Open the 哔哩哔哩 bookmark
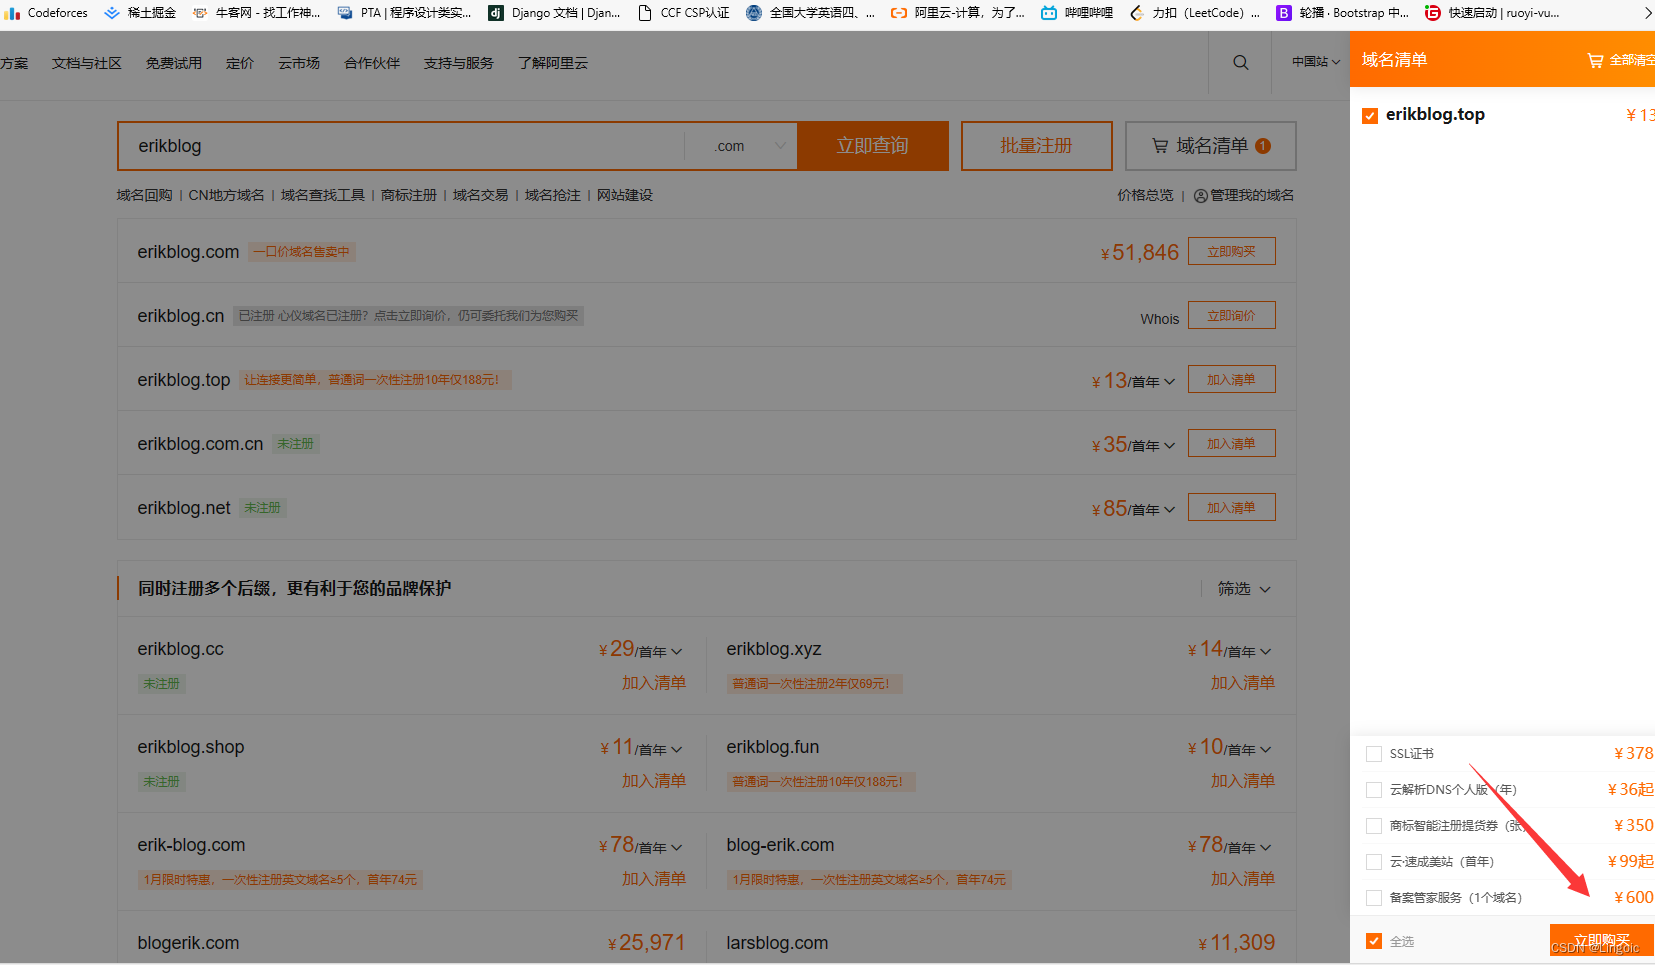The width and height of the screenshot is (1655, 965). coord(1077,13)
